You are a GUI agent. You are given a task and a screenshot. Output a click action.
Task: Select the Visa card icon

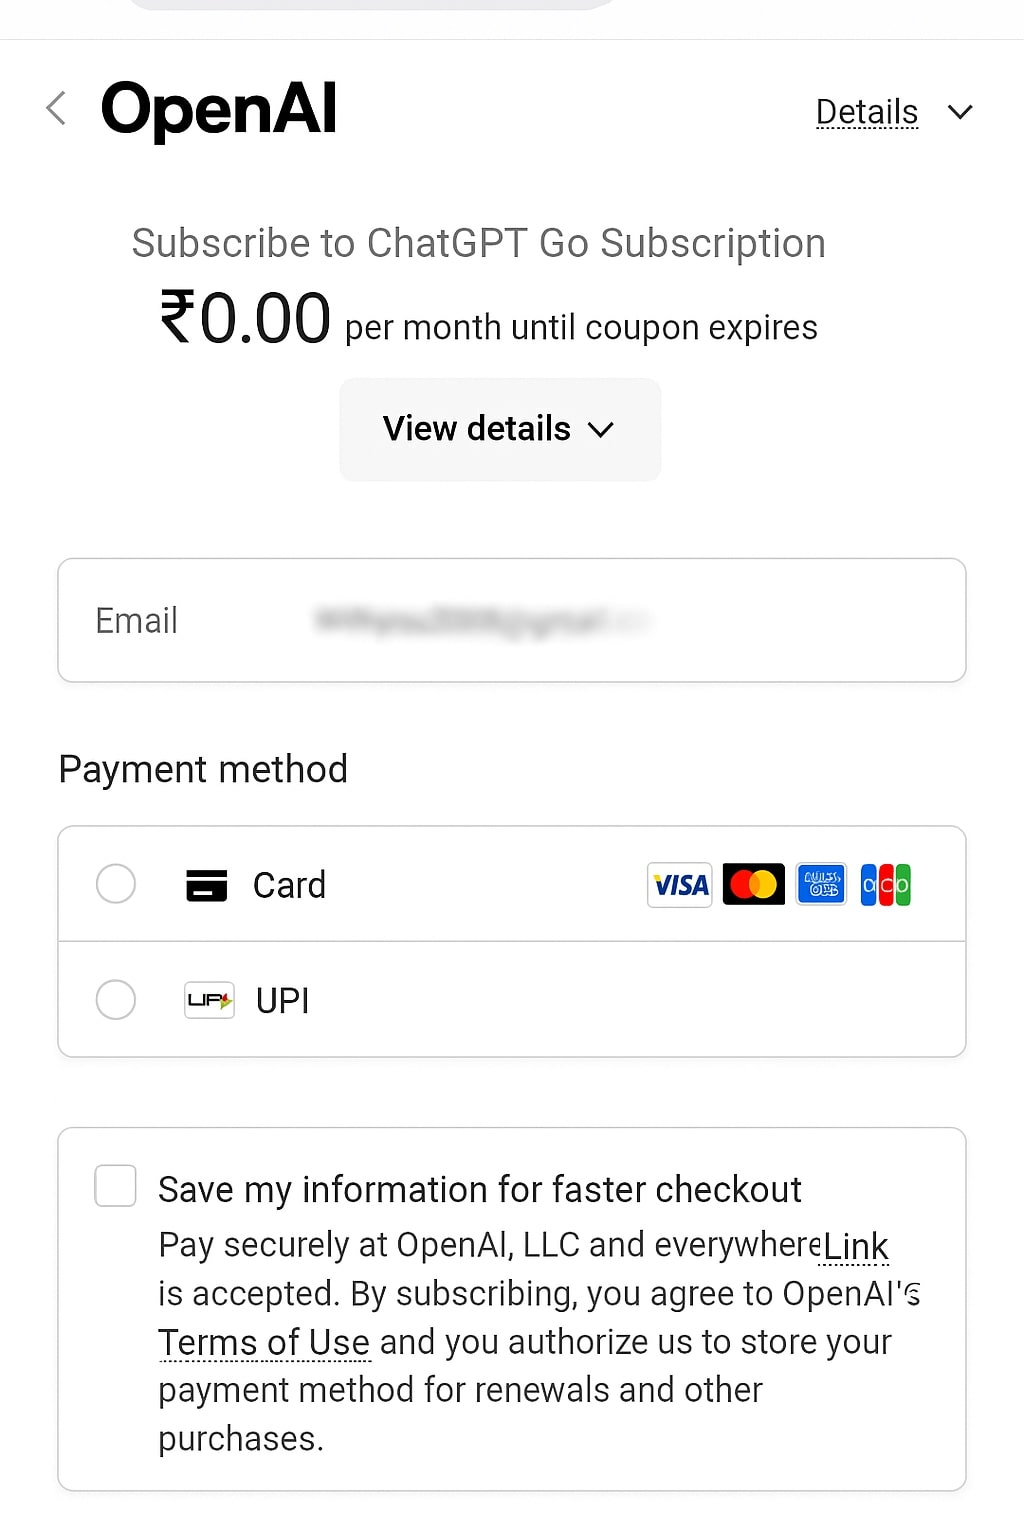pos(679,884)
